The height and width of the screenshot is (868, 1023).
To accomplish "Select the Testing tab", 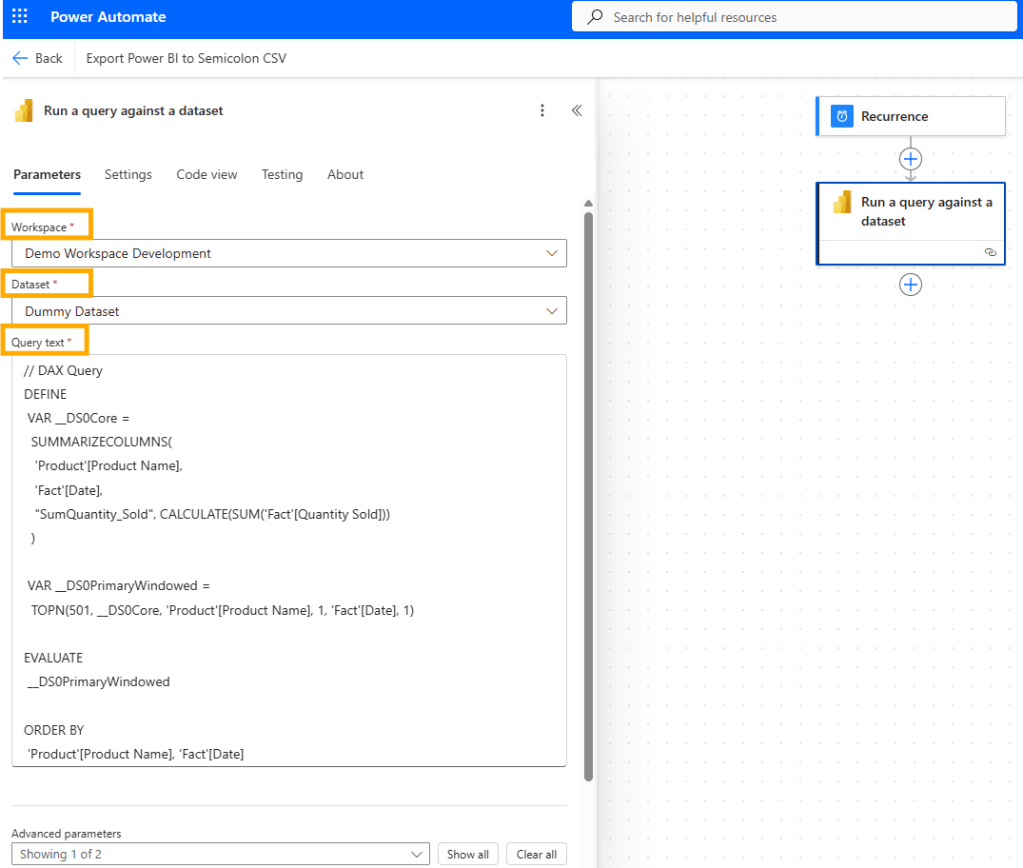I will point(281,174).
